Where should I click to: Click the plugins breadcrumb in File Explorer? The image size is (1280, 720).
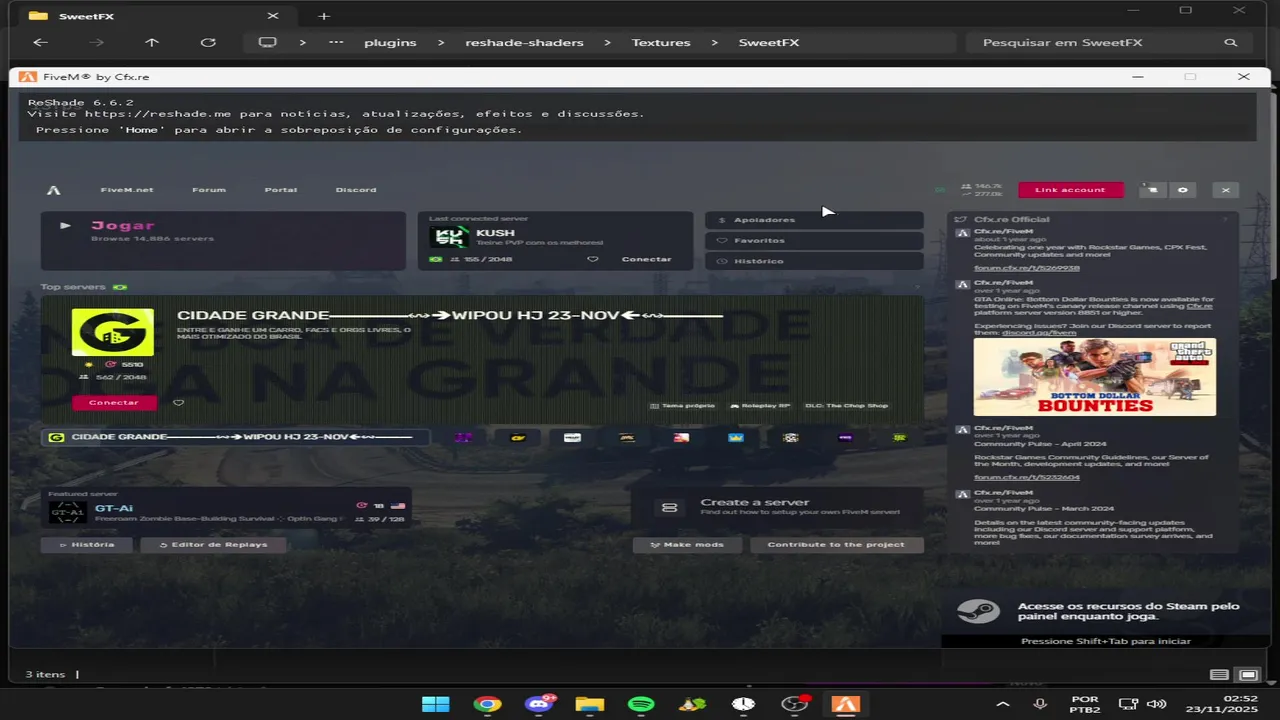click(x=390, y=42)
